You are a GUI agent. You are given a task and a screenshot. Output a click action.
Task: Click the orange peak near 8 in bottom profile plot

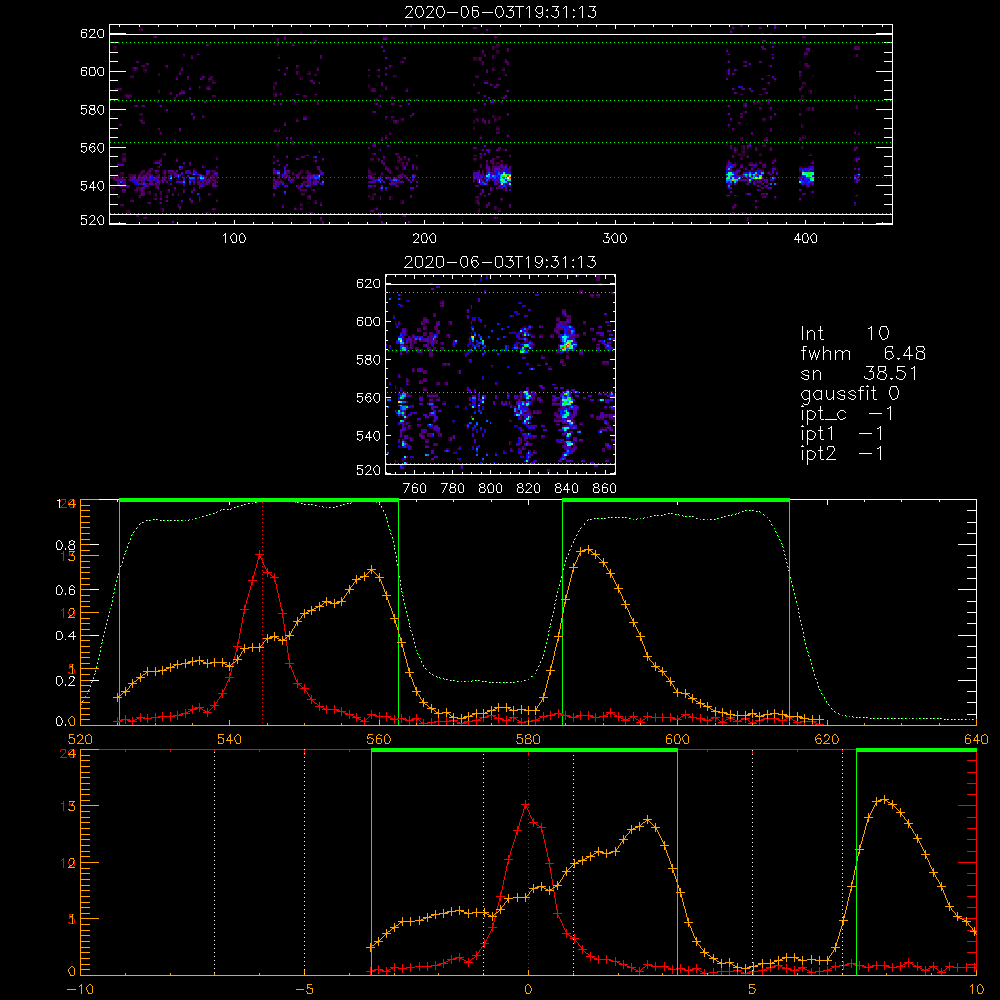pos(884,799)
